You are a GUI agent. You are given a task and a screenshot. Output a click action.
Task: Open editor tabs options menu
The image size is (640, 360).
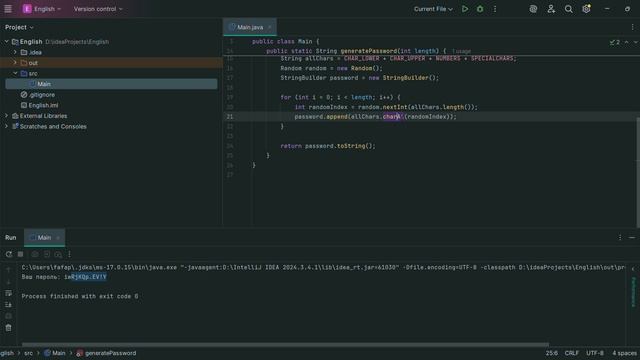pyautogui.click(x=632, y=27)
